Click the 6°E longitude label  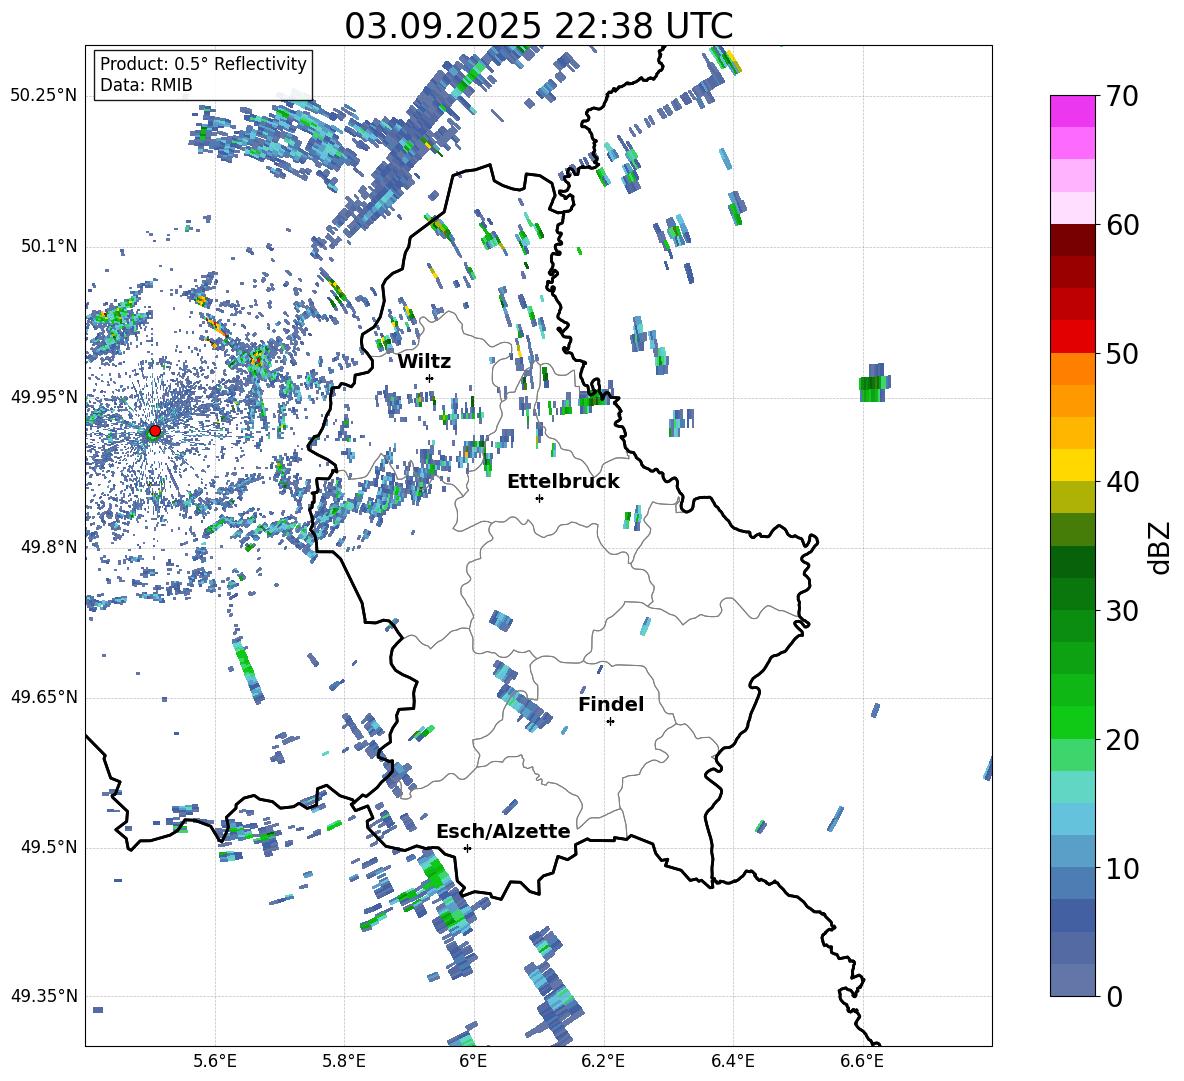(473, 1061)
